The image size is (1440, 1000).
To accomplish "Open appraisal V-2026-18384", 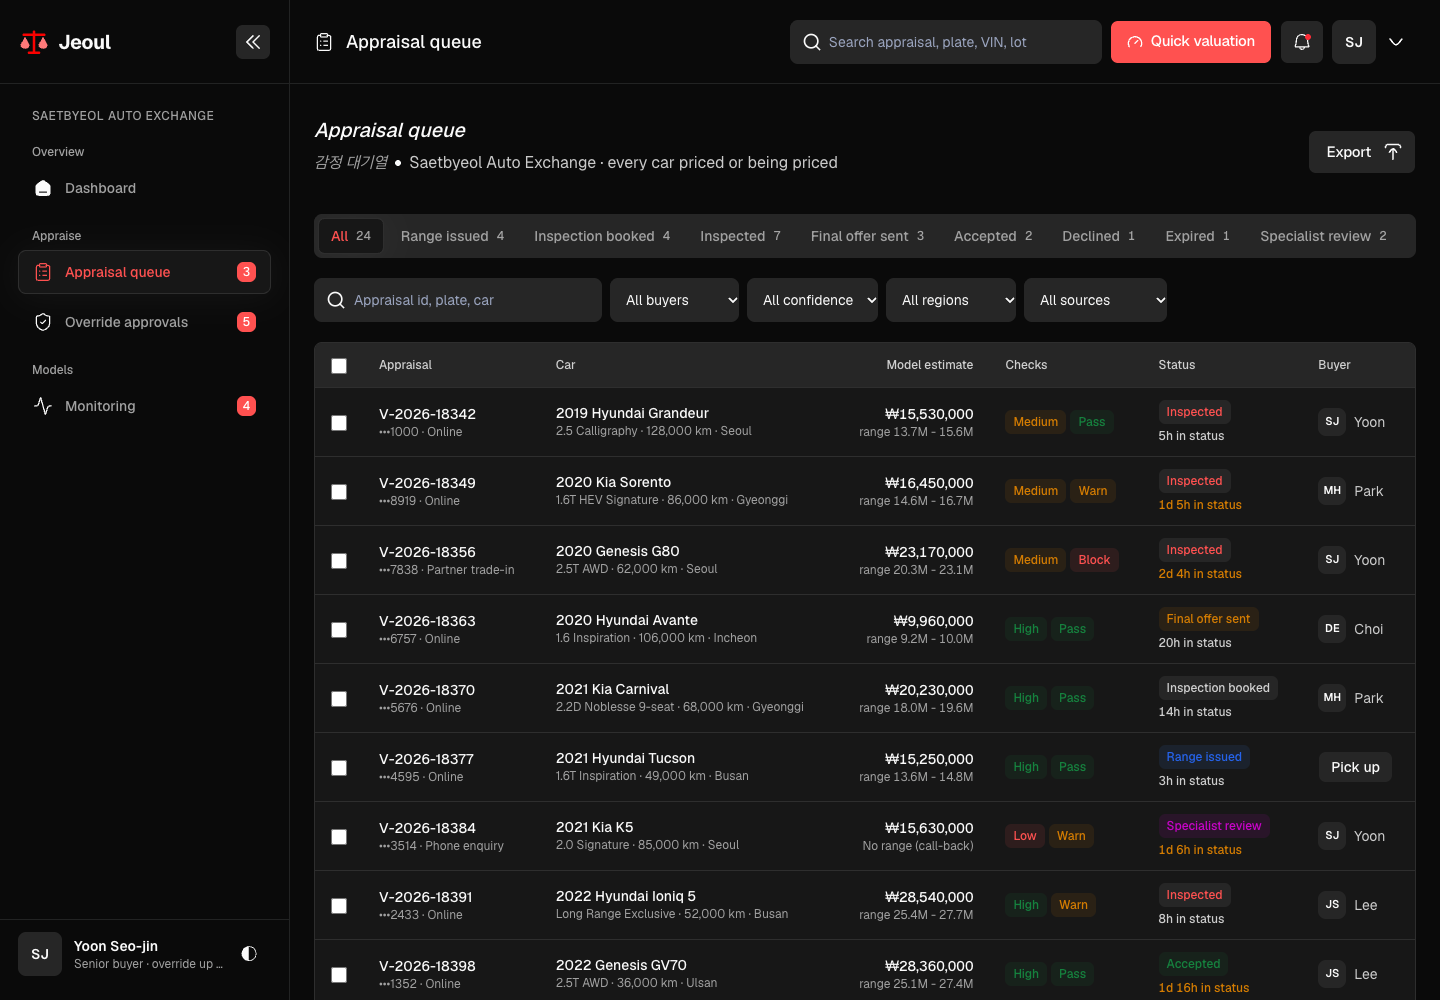I will pyautogui.click(x=427, y=828).
